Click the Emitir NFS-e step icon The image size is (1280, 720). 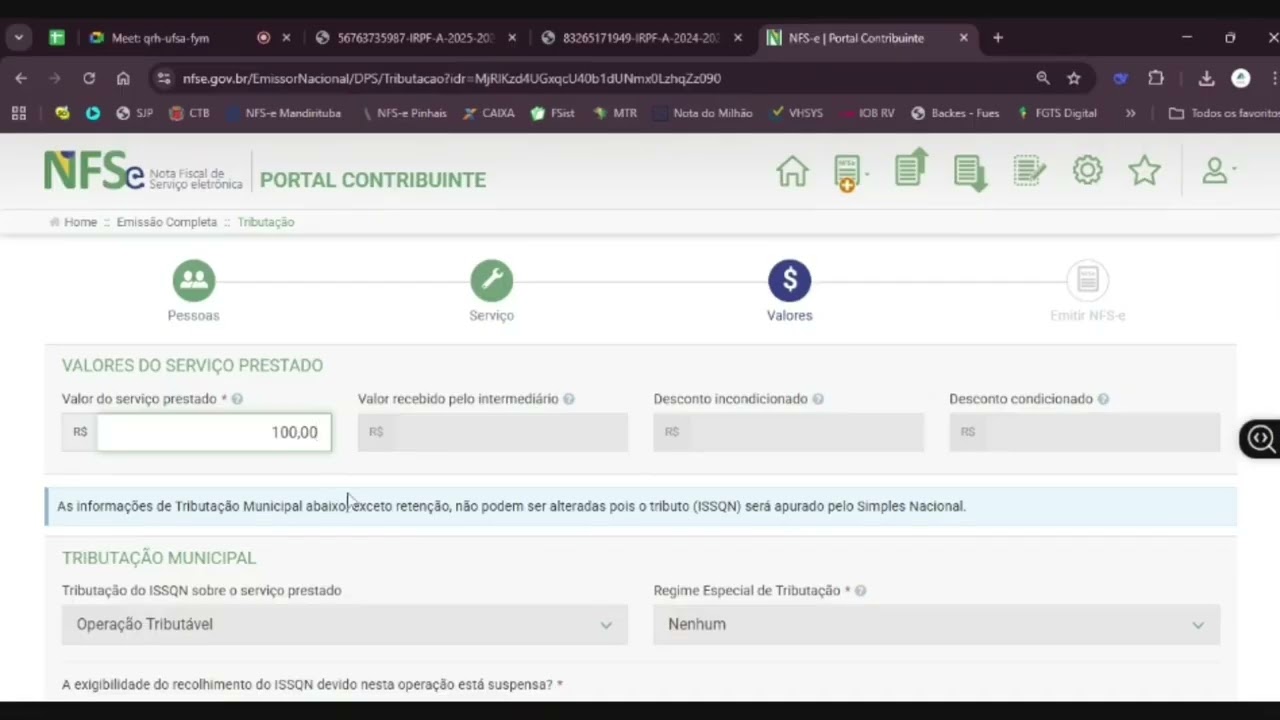pyautogui.click(x=1088, y=281)
